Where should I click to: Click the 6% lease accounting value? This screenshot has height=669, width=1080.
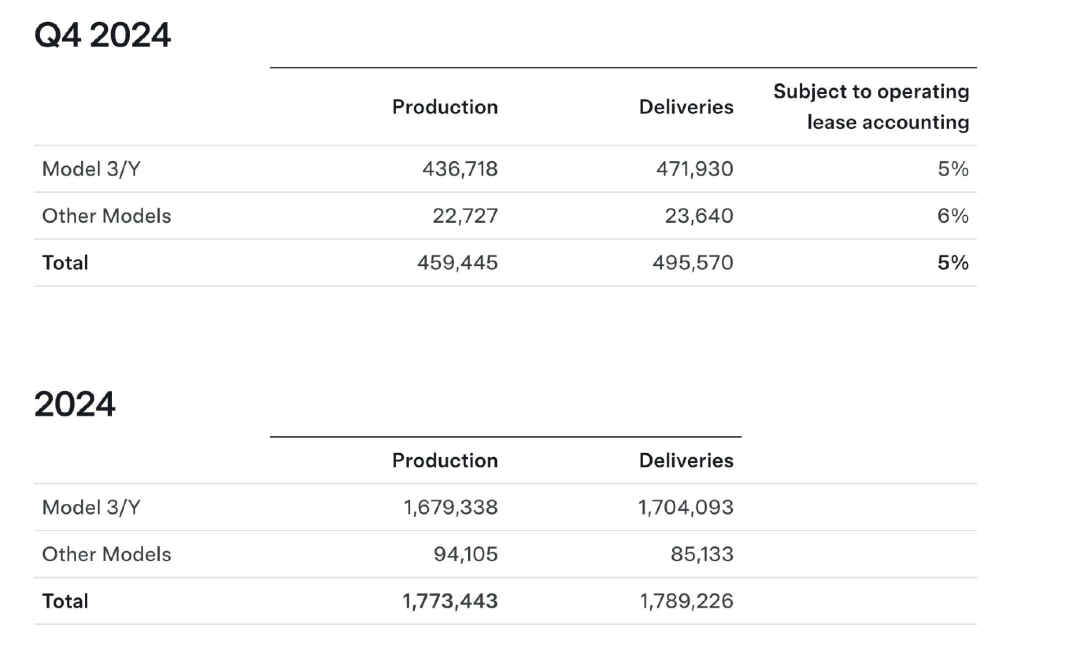953,216
